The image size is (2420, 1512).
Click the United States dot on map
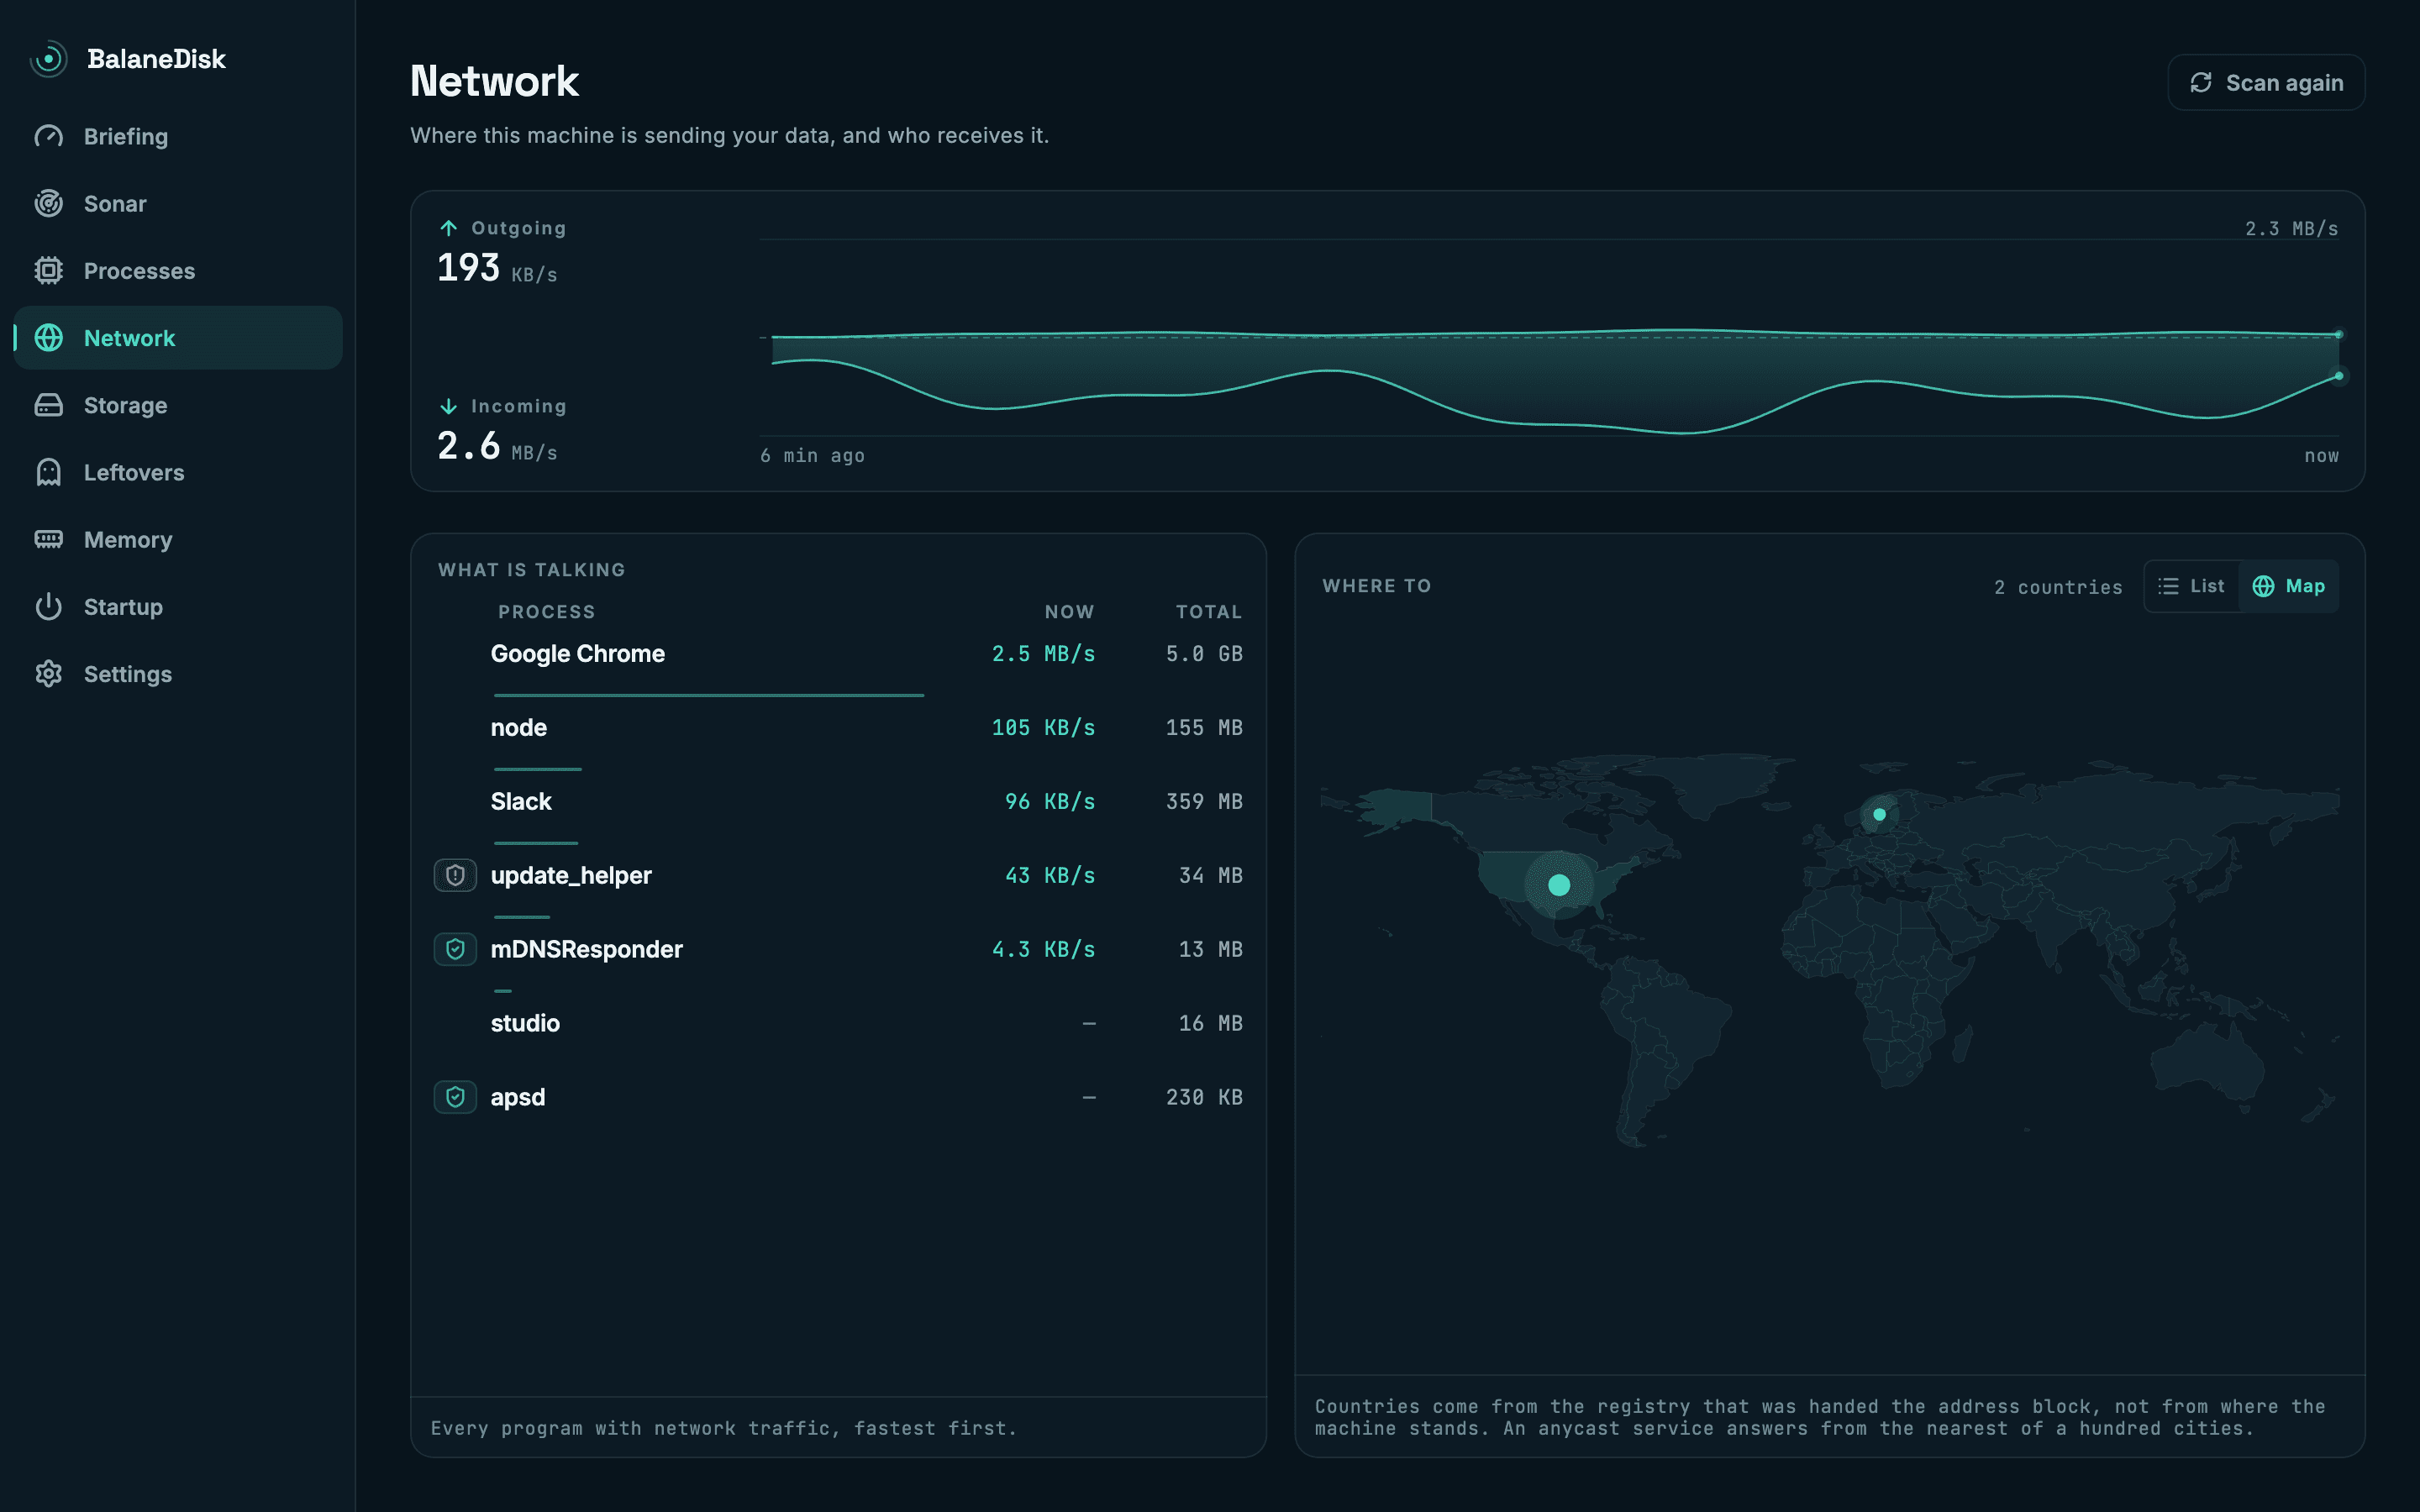tap(1559, 885)
